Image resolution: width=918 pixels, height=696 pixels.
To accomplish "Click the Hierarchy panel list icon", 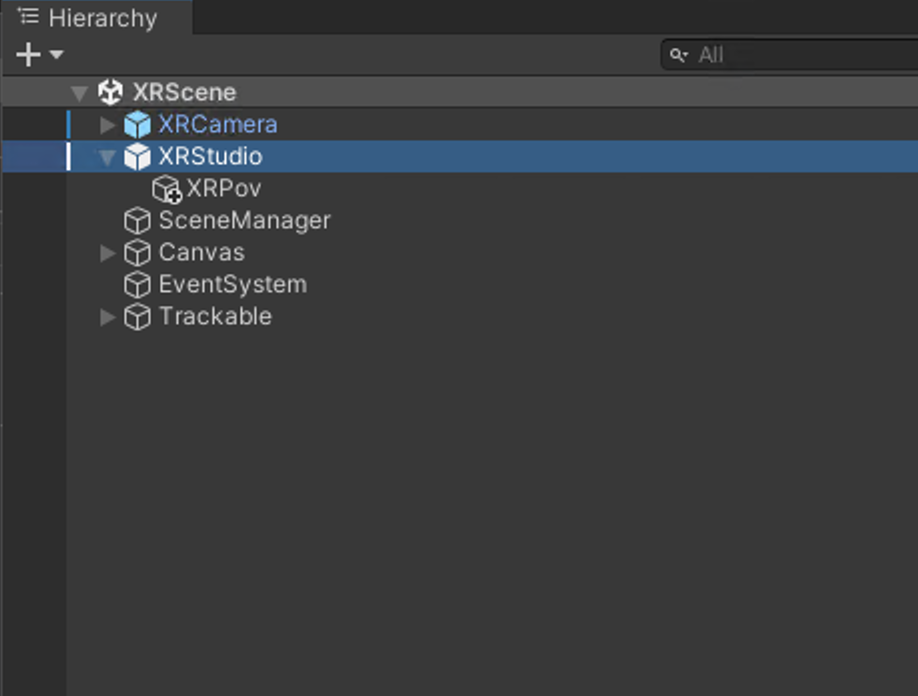I will 28,16.
